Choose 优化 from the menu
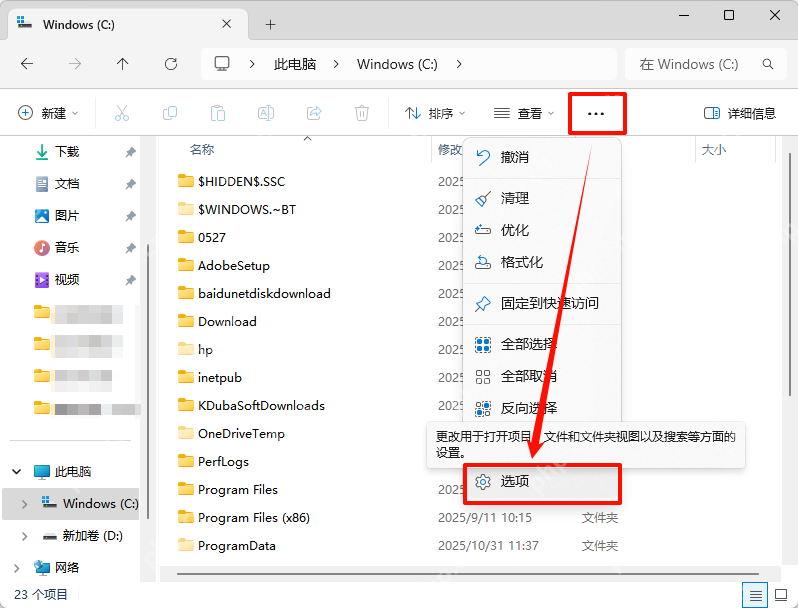 (542, 230)
